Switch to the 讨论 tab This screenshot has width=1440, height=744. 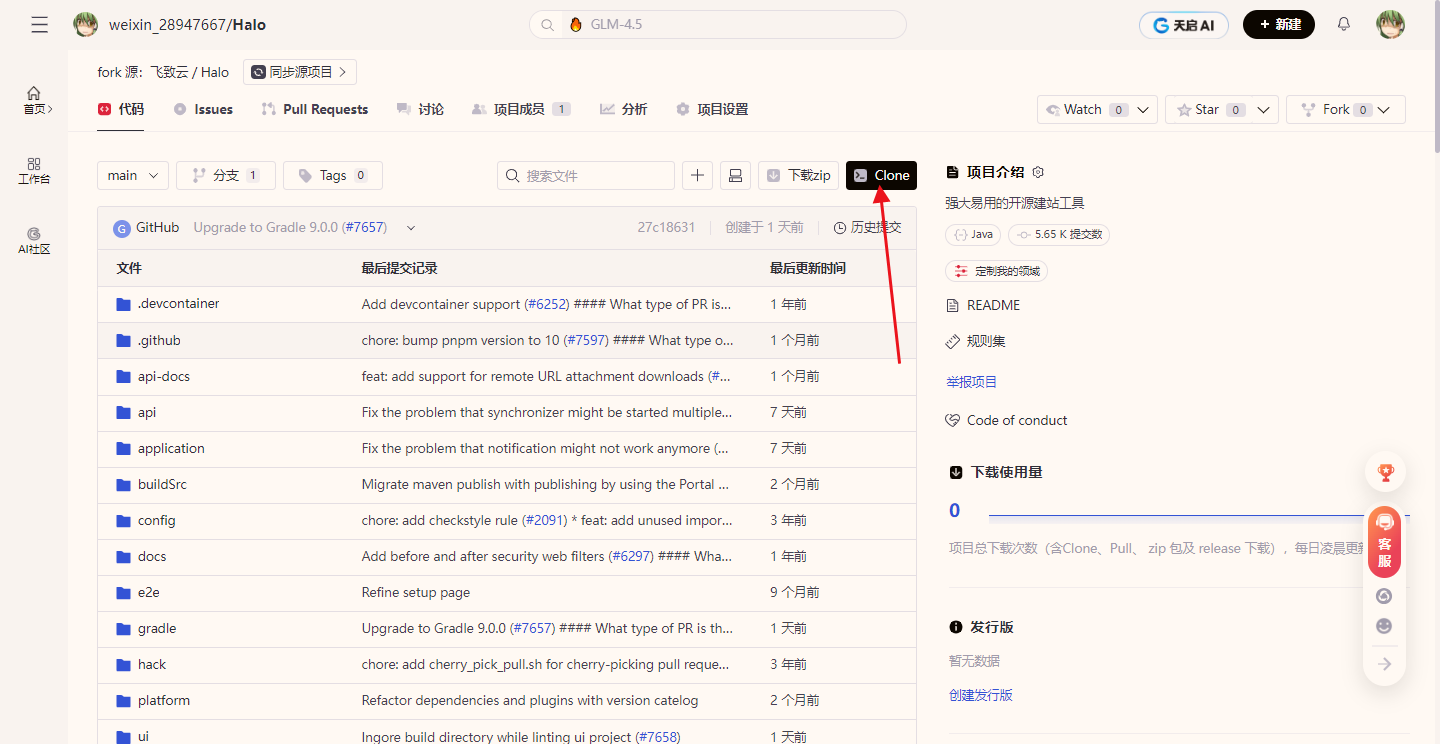420,109
